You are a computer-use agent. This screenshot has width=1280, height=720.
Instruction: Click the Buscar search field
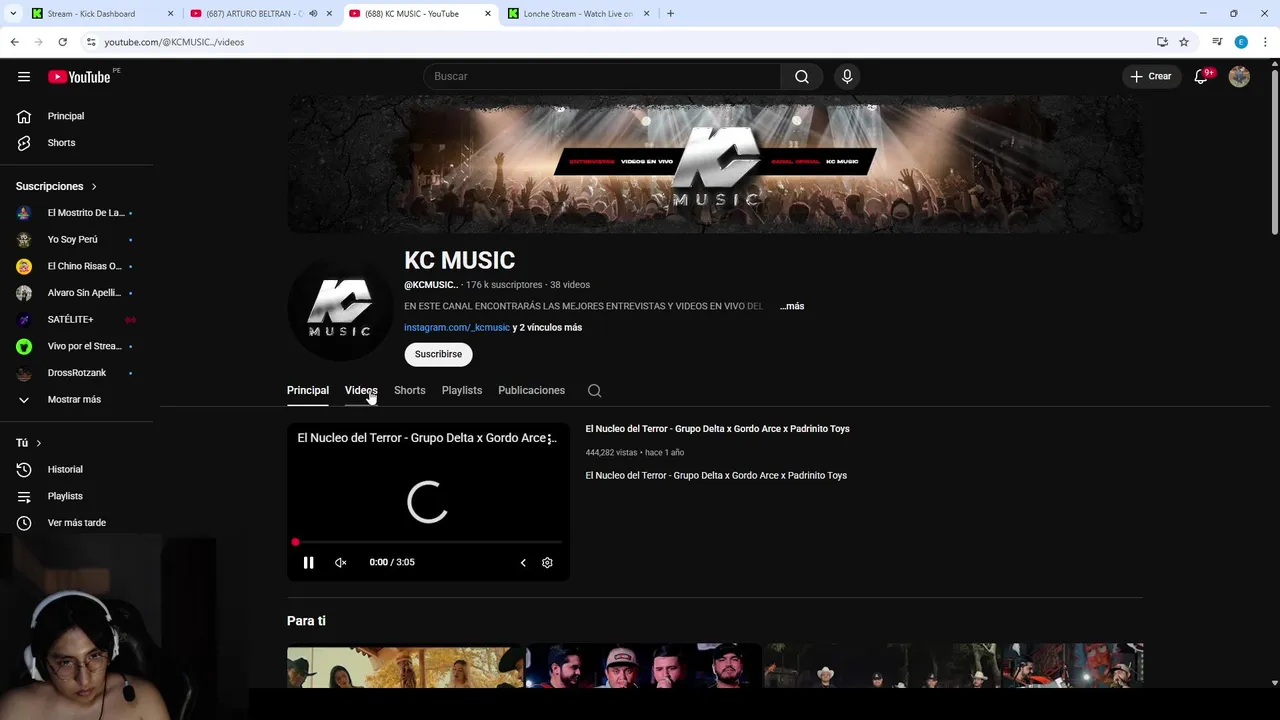602,77
